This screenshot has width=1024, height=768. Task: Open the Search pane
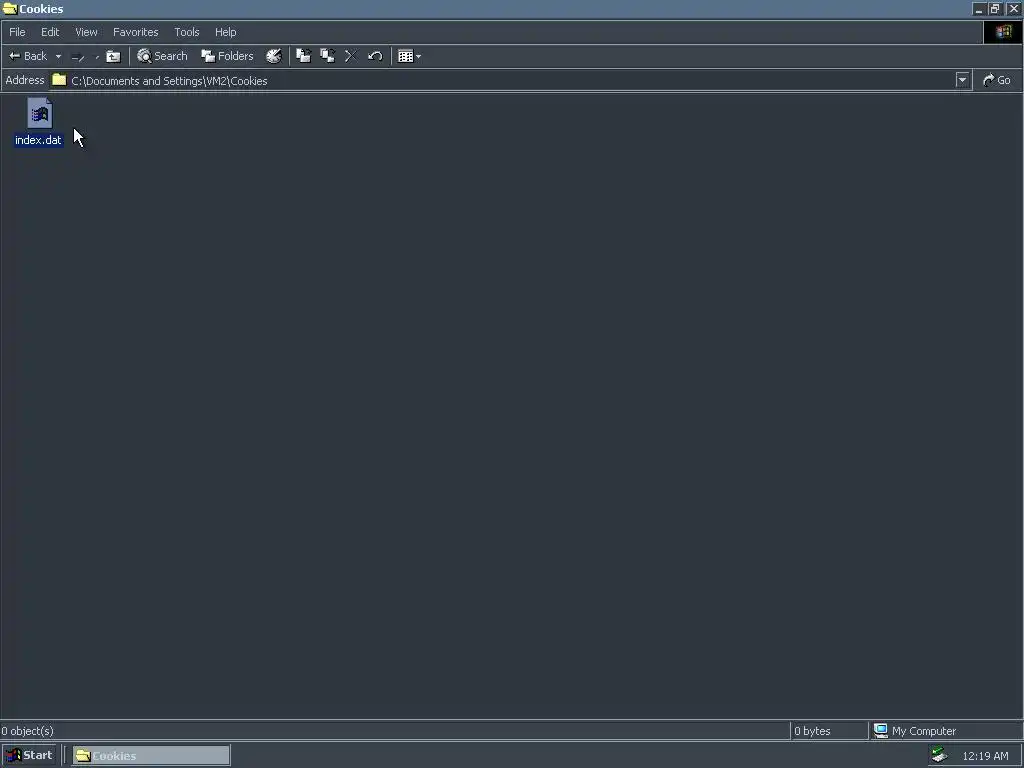coord(162,56)
